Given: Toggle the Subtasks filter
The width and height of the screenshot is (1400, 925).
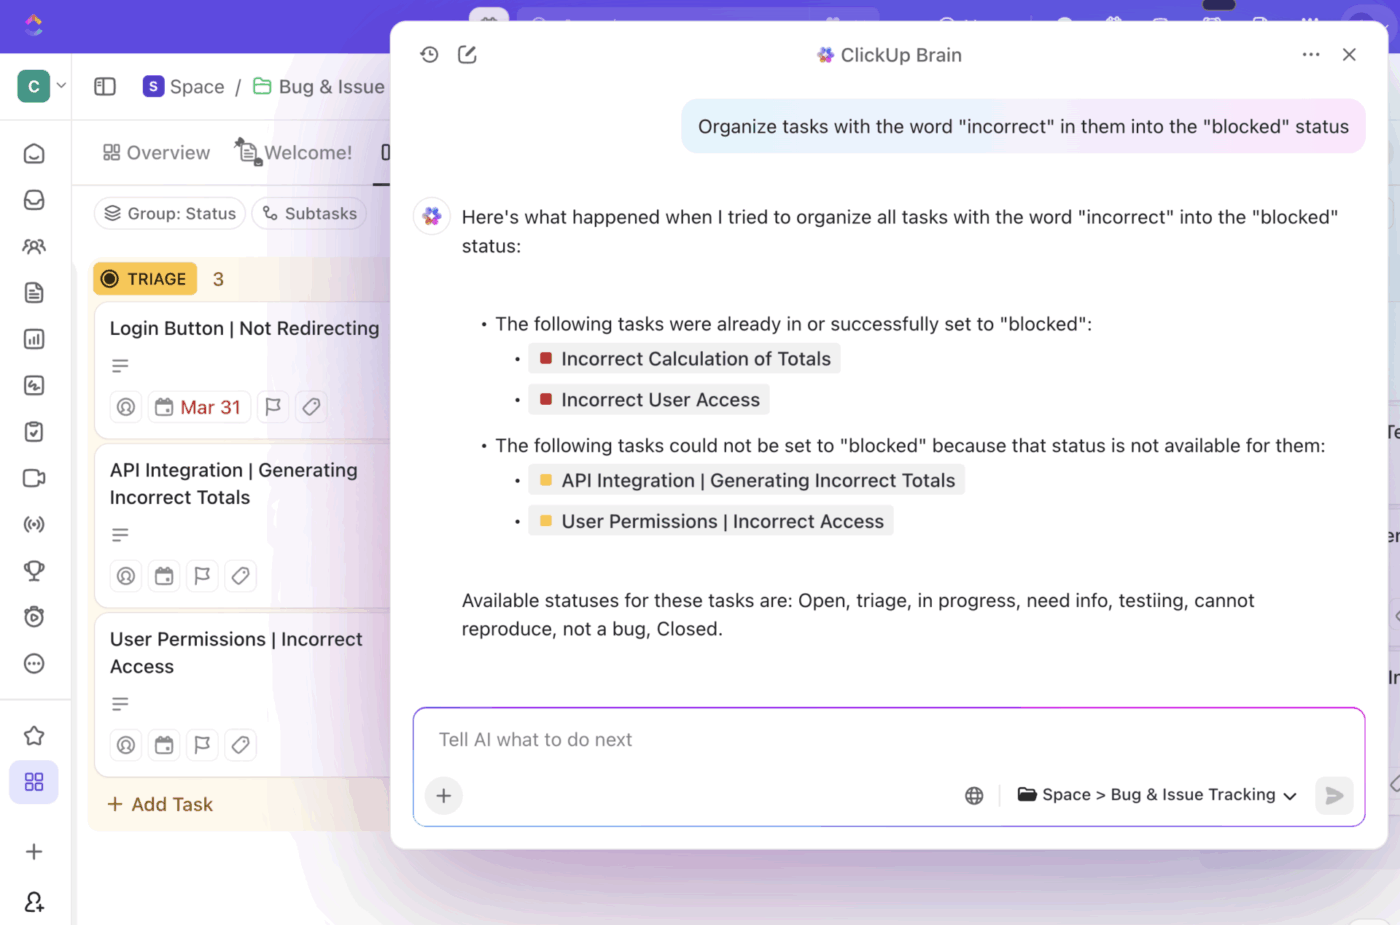Looking at the screenshot, I should (309, 213).
